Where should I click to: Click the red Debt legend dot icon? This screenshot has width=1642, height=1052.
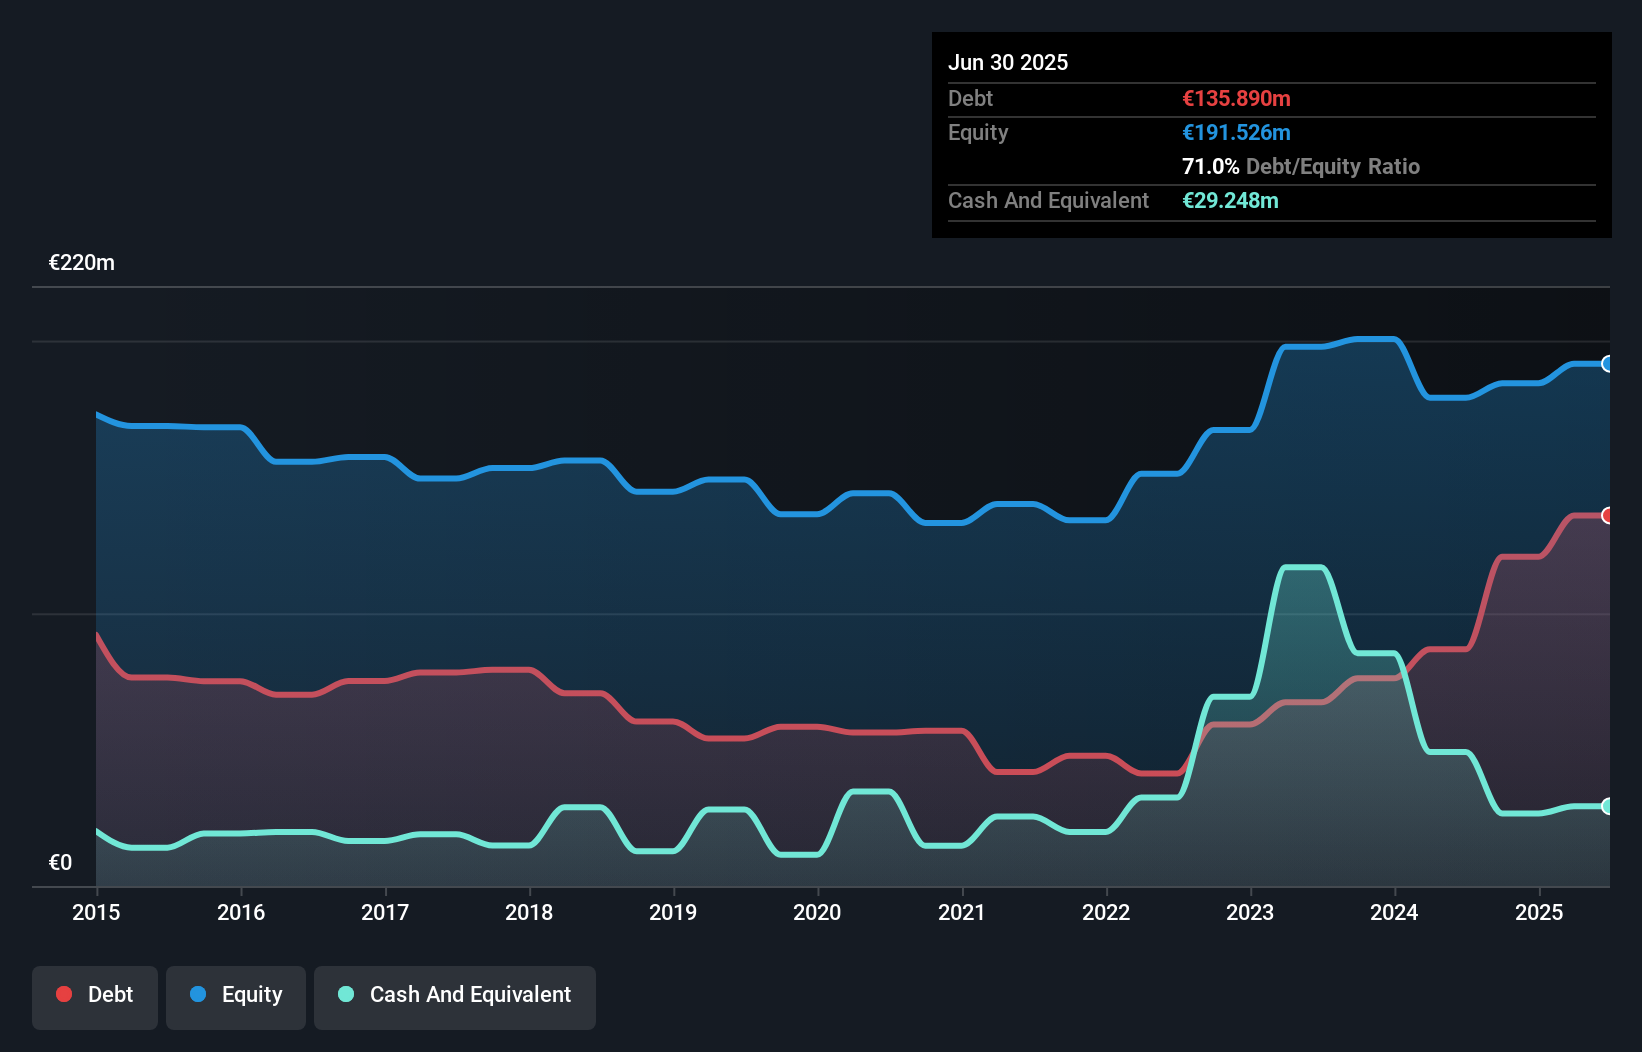point(63,994)
